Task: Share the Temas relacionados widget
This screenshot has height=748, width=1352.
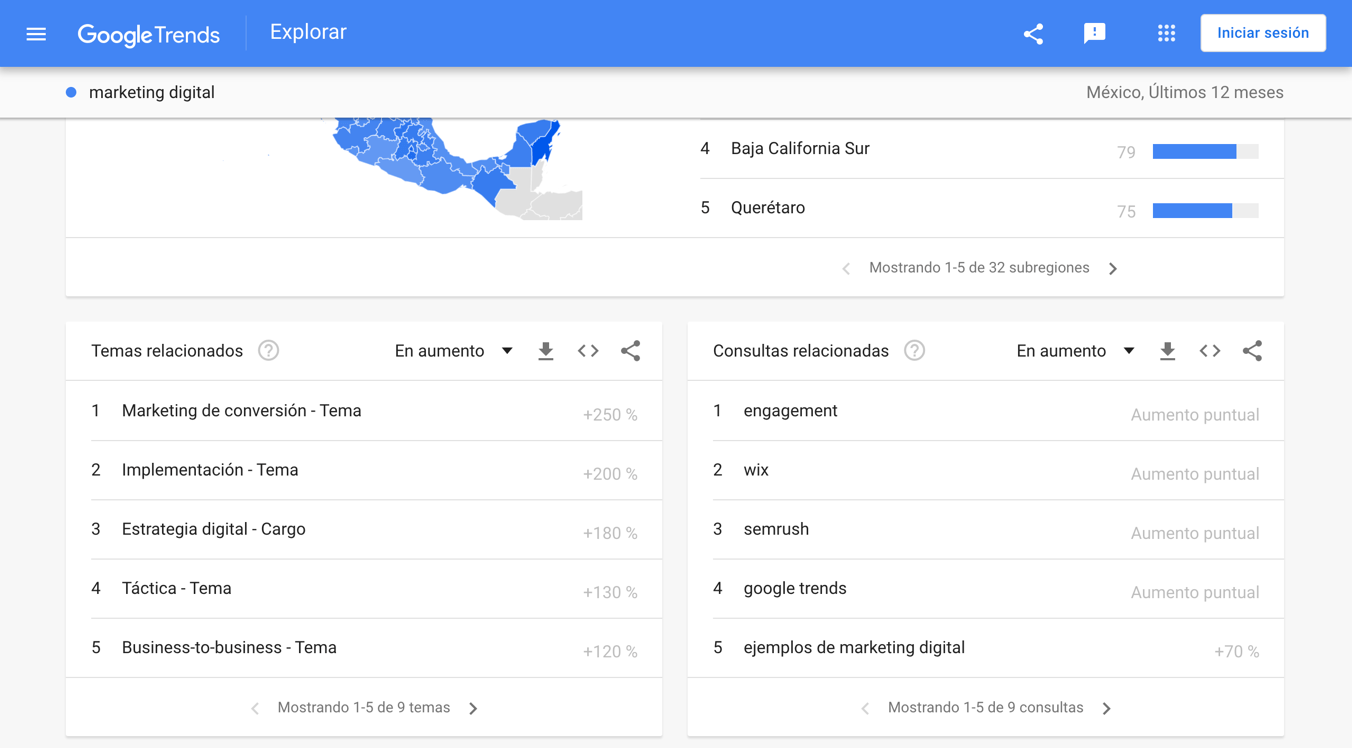Action: click(x=630, y=351)
